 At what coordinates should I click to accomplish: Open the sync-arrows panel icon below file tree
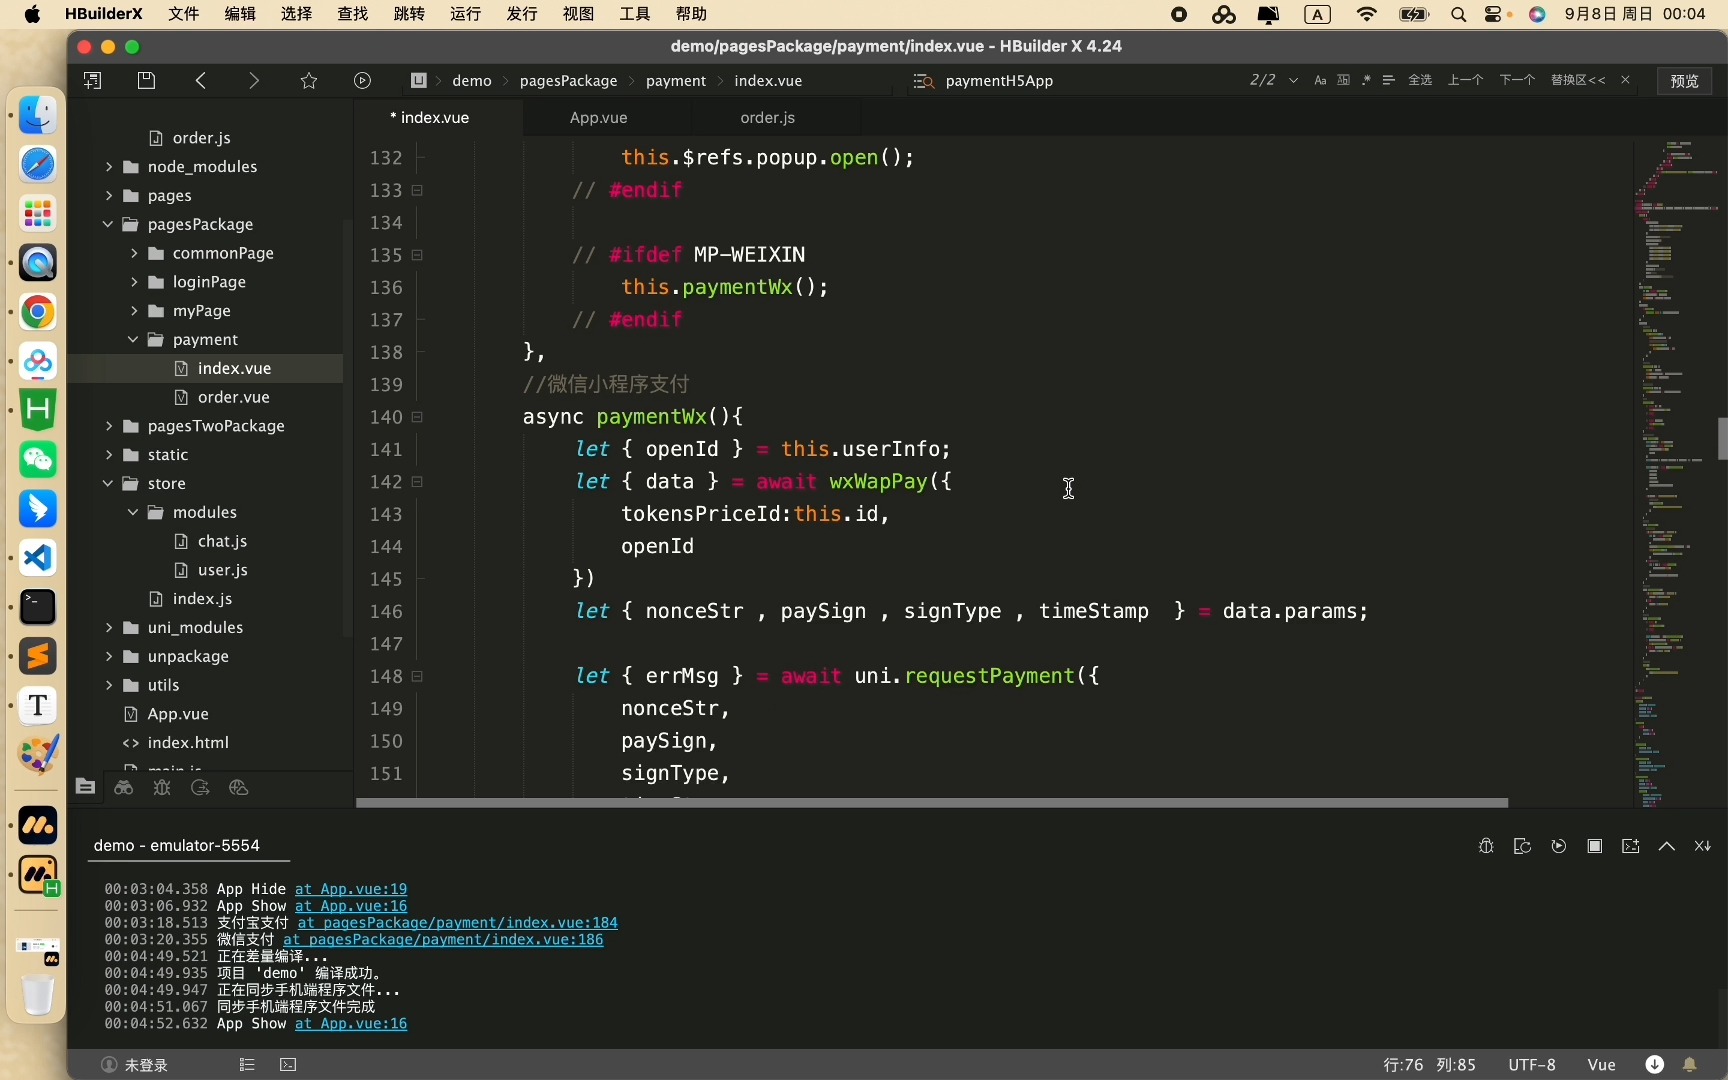[200, 788]
